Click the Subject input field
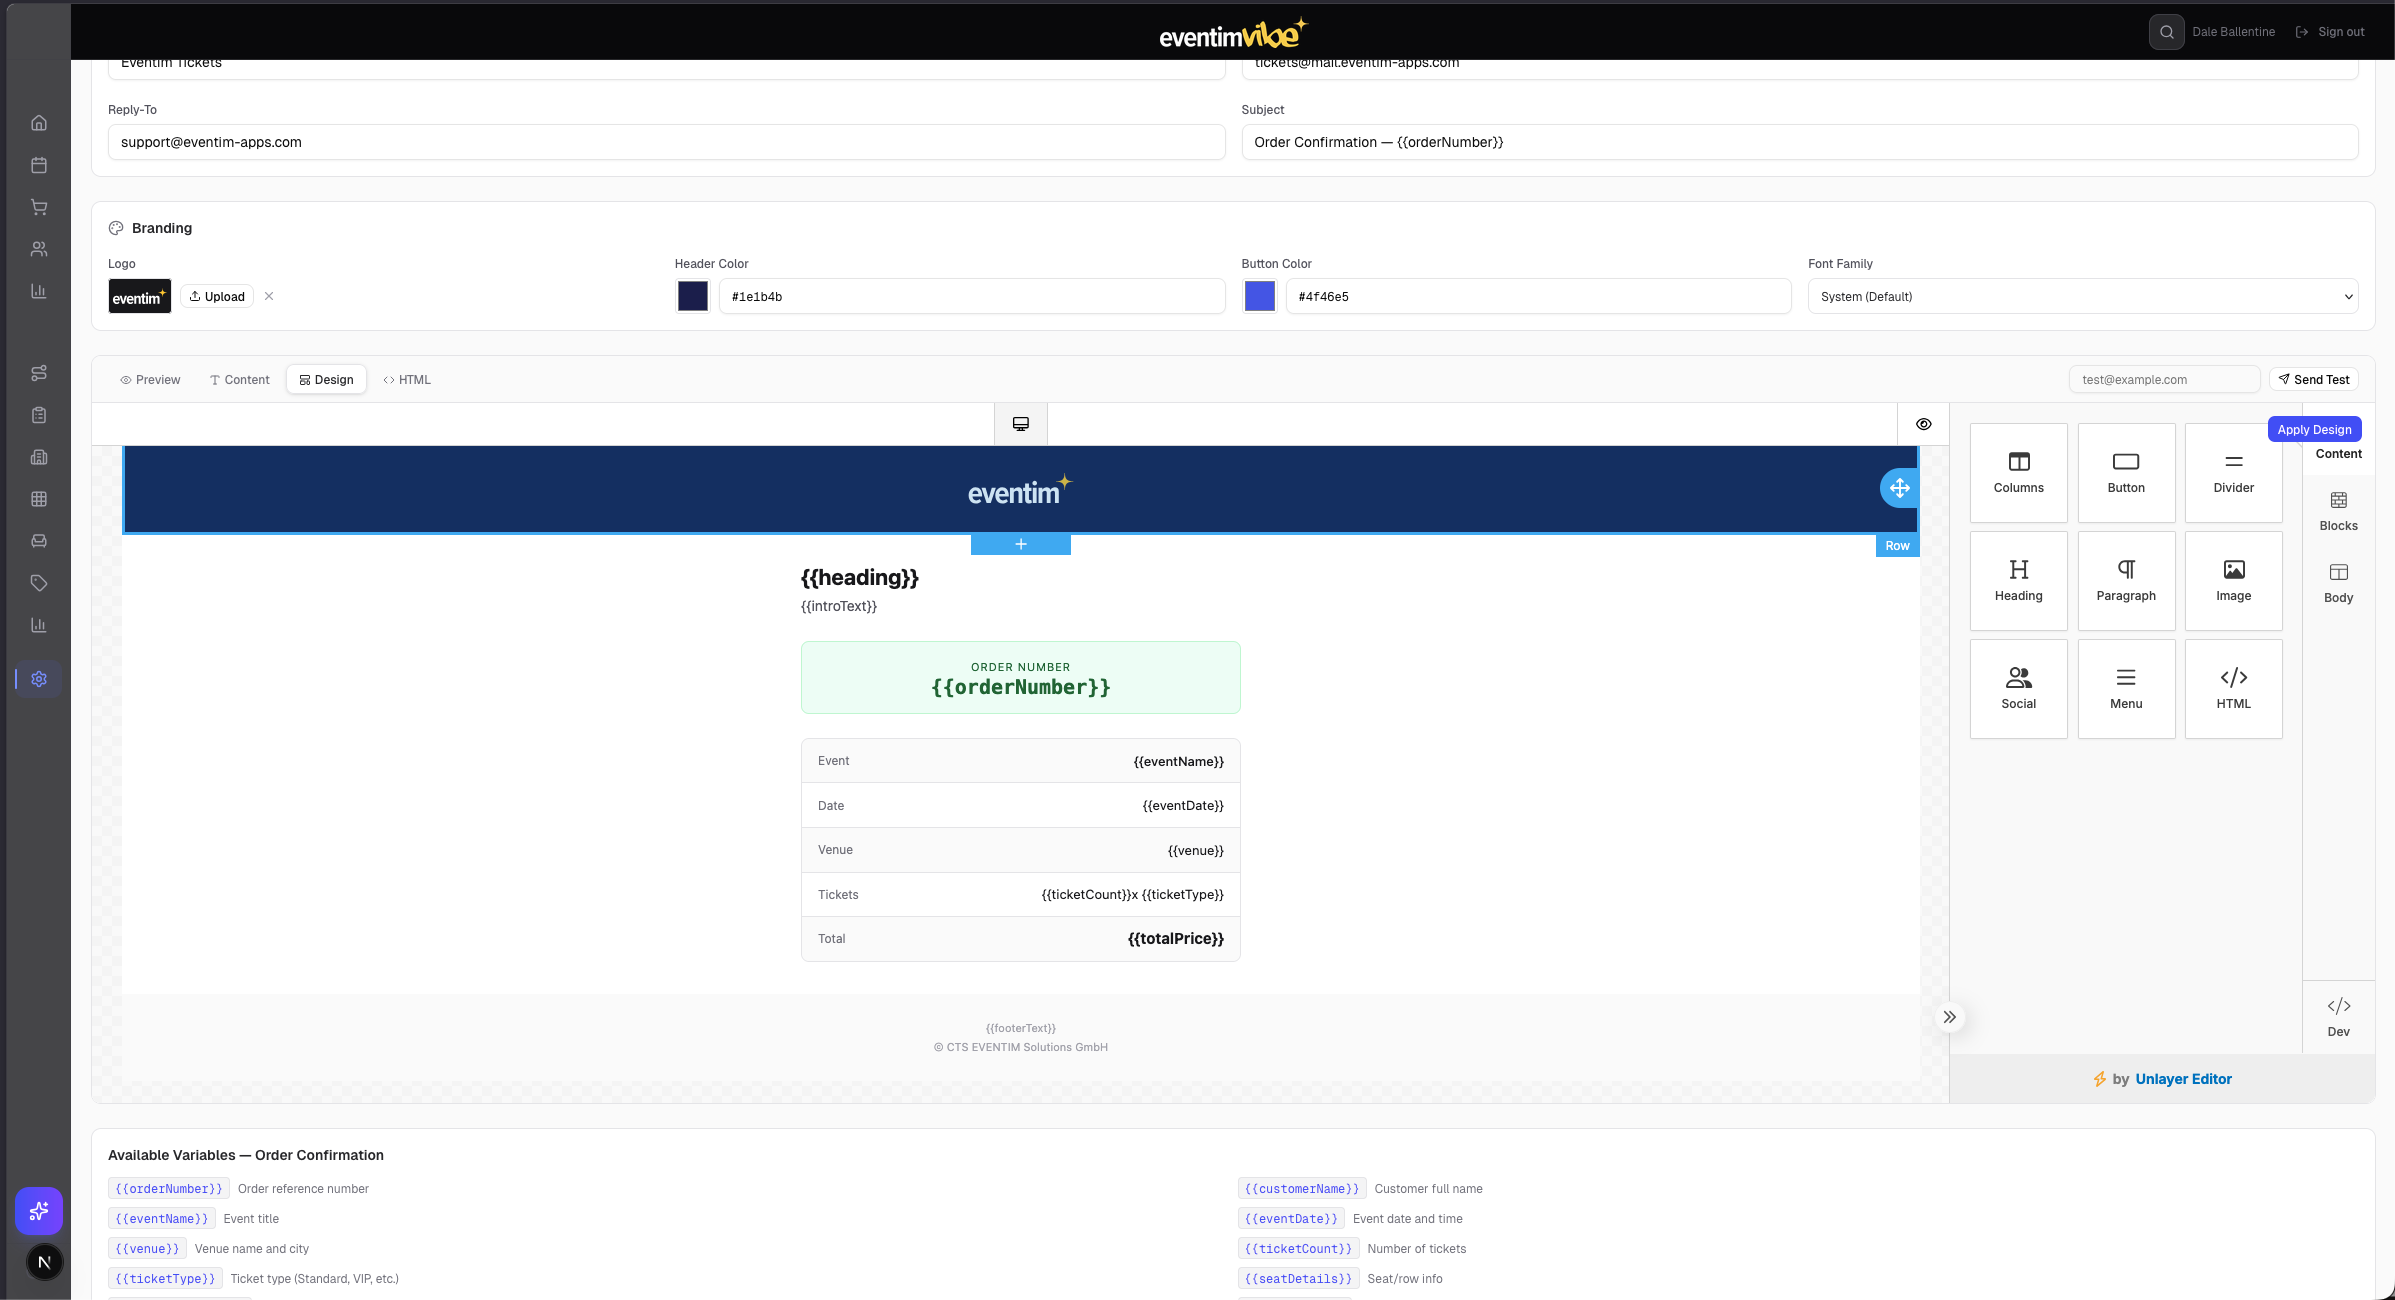Screen dimensions: 2395x1300 tap(1799, 142)
